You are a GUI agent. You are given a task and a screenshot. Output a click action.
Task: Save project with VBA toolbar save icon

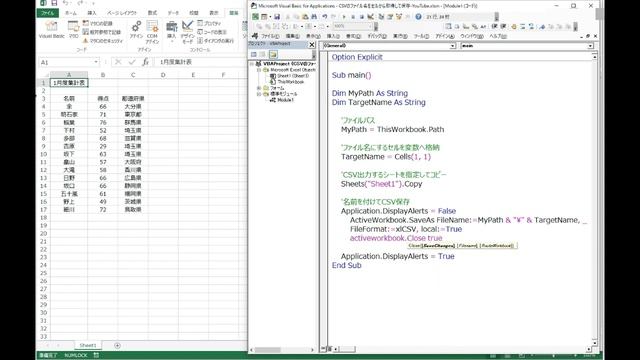click(x=277, y=17)
